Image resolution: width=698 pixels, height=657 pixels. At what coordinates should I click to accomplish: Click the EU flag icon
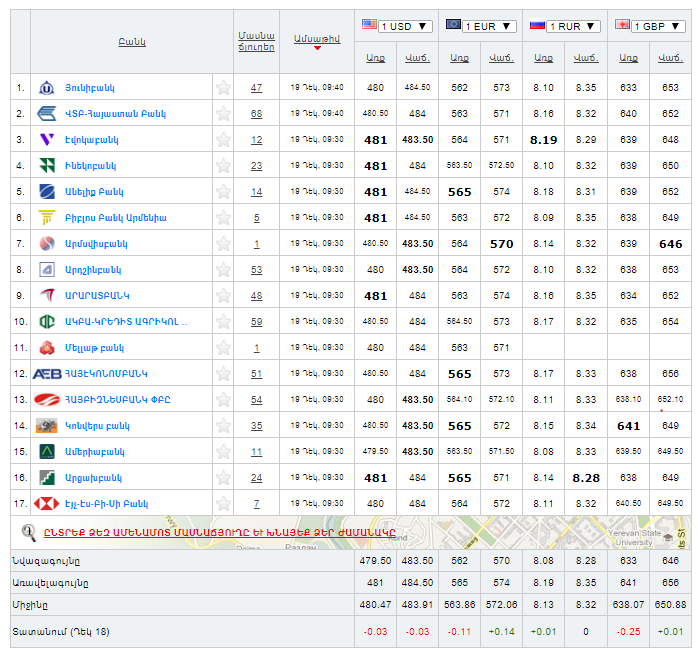(454, 24)
